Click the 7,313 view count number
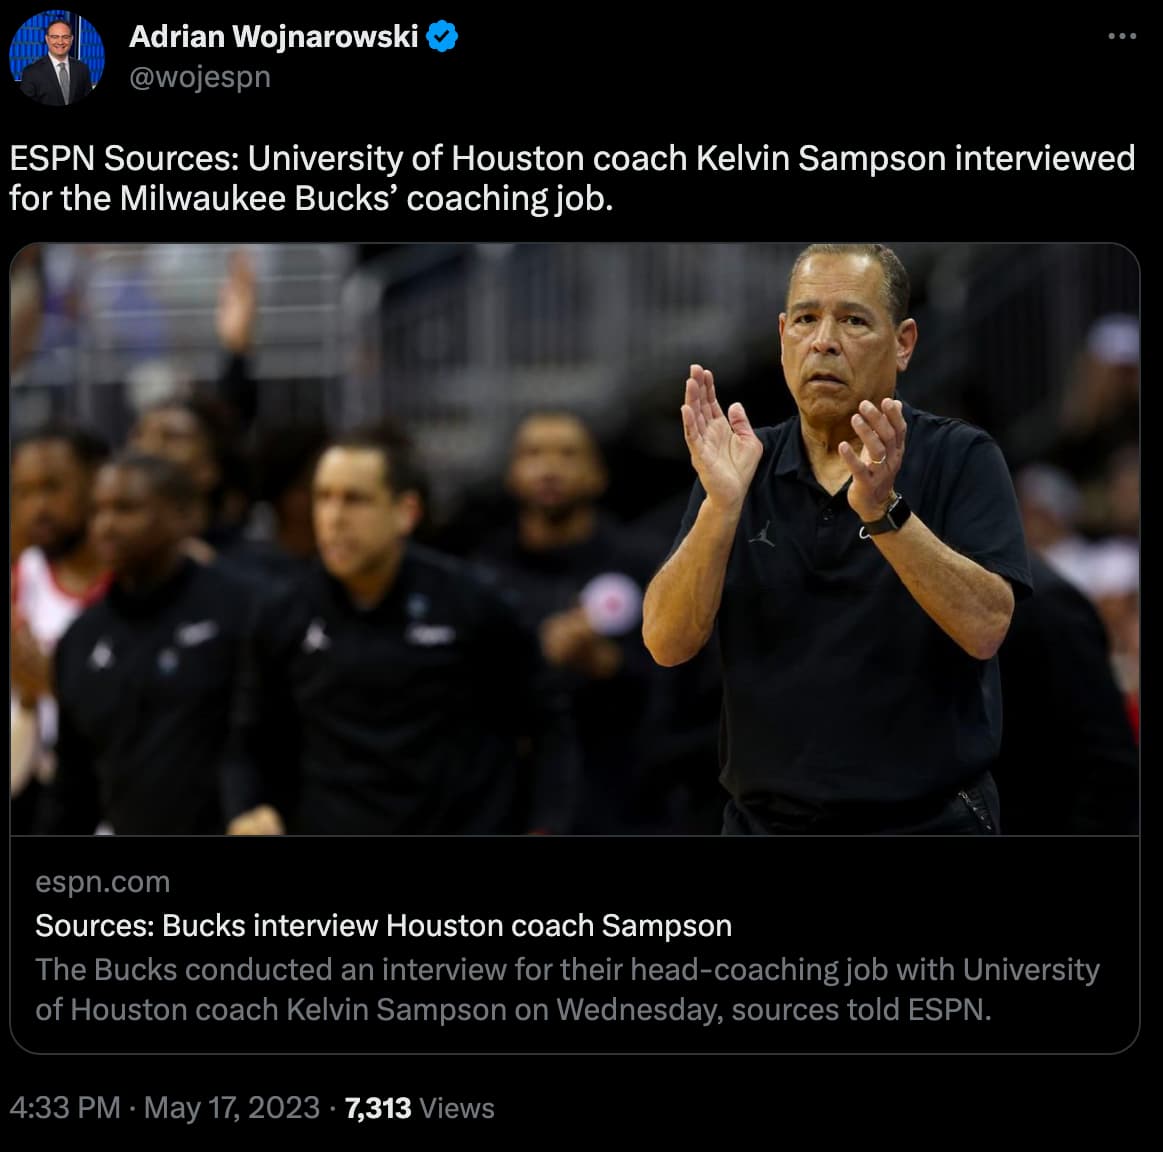1163x1152 pixels. tap(378, 1108)
